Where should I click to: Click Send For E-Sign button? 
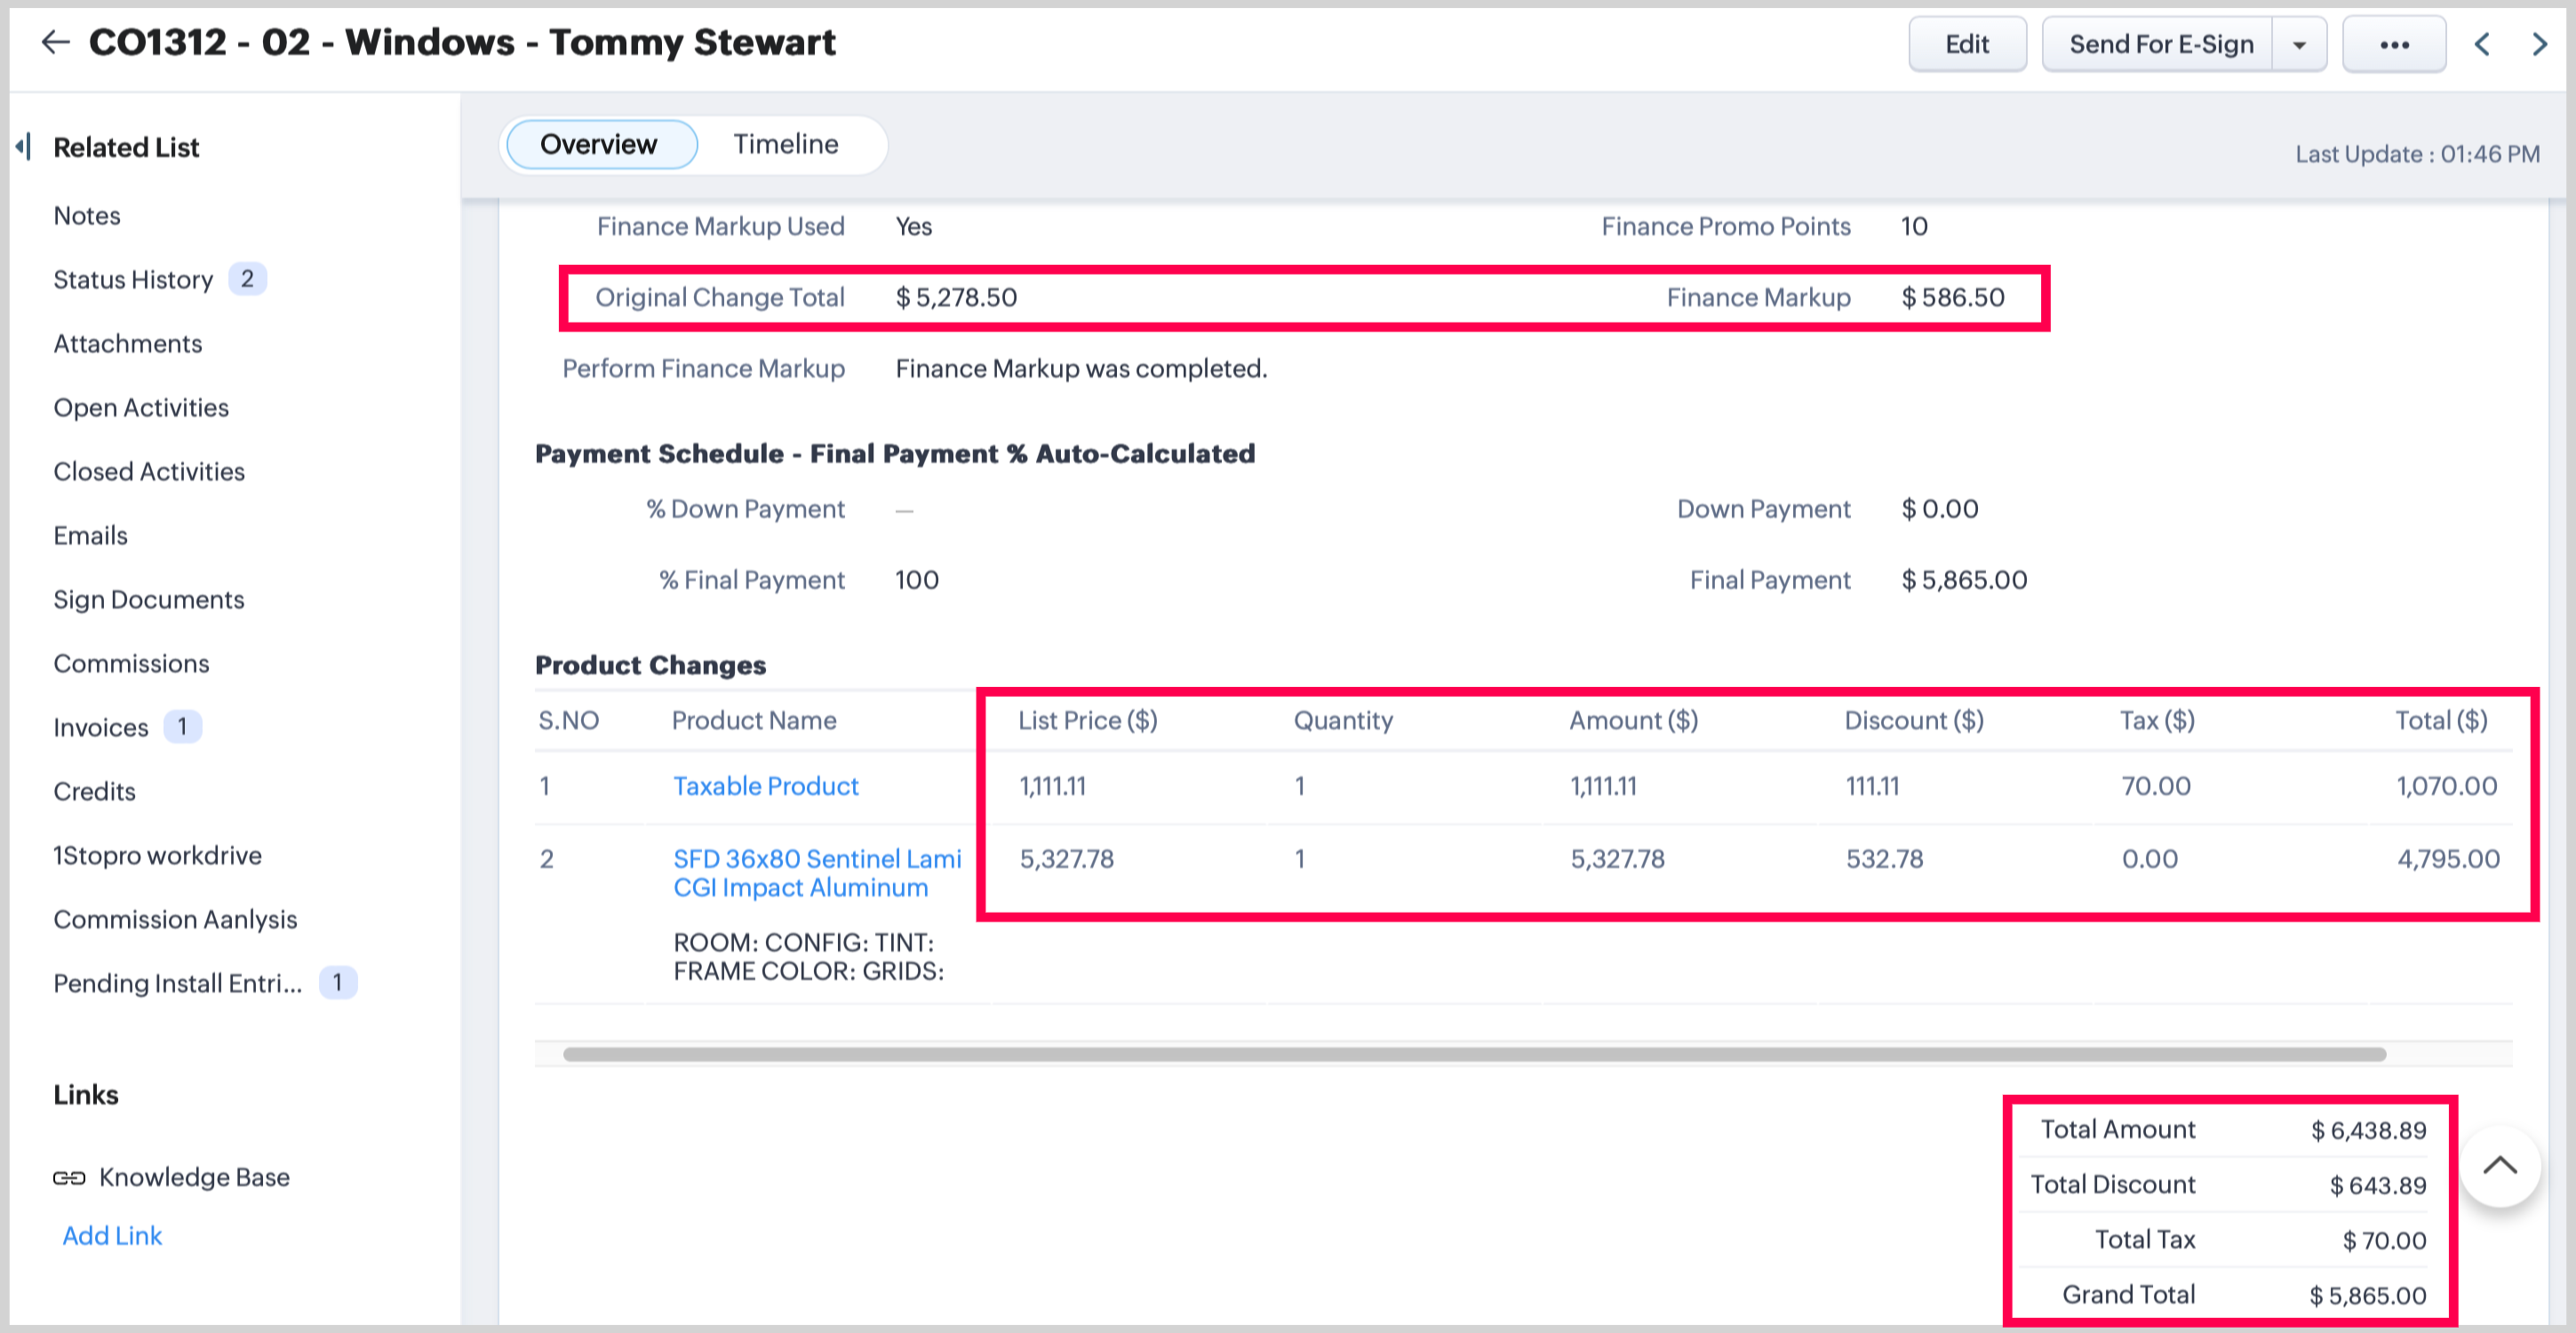[2160, 45]
